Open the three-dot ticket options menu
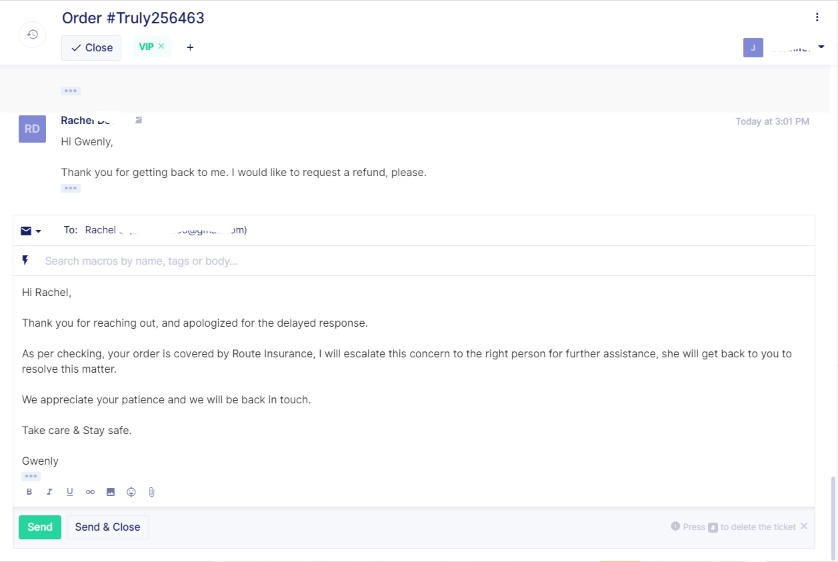Screen dimensions: 838x562 (x=817, y=17)
